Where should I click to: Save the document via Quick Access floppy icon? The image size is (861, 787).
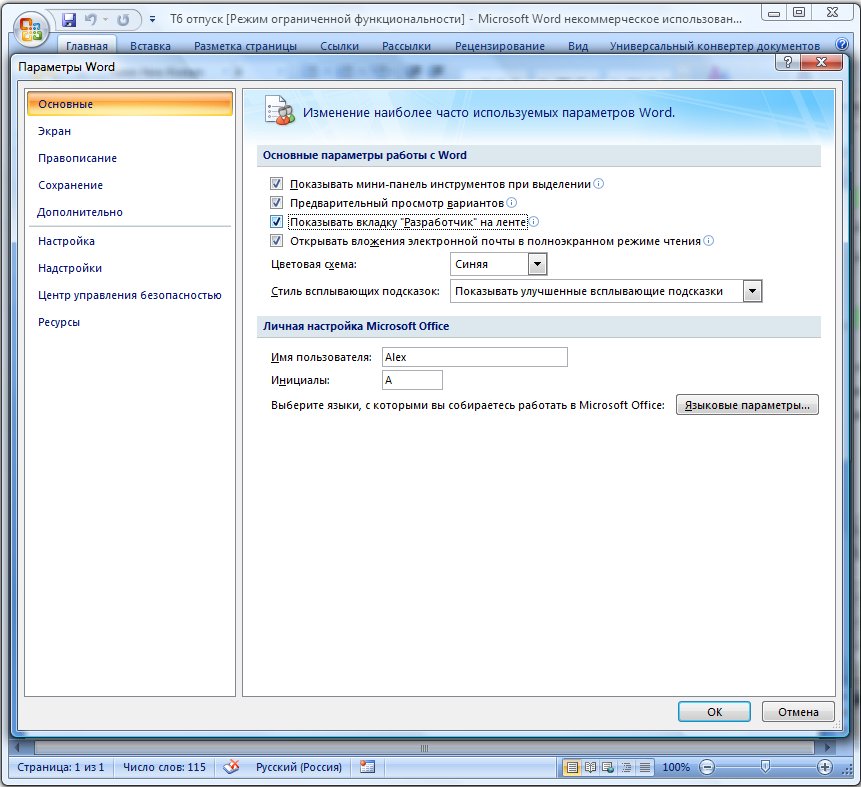[69, 20]
